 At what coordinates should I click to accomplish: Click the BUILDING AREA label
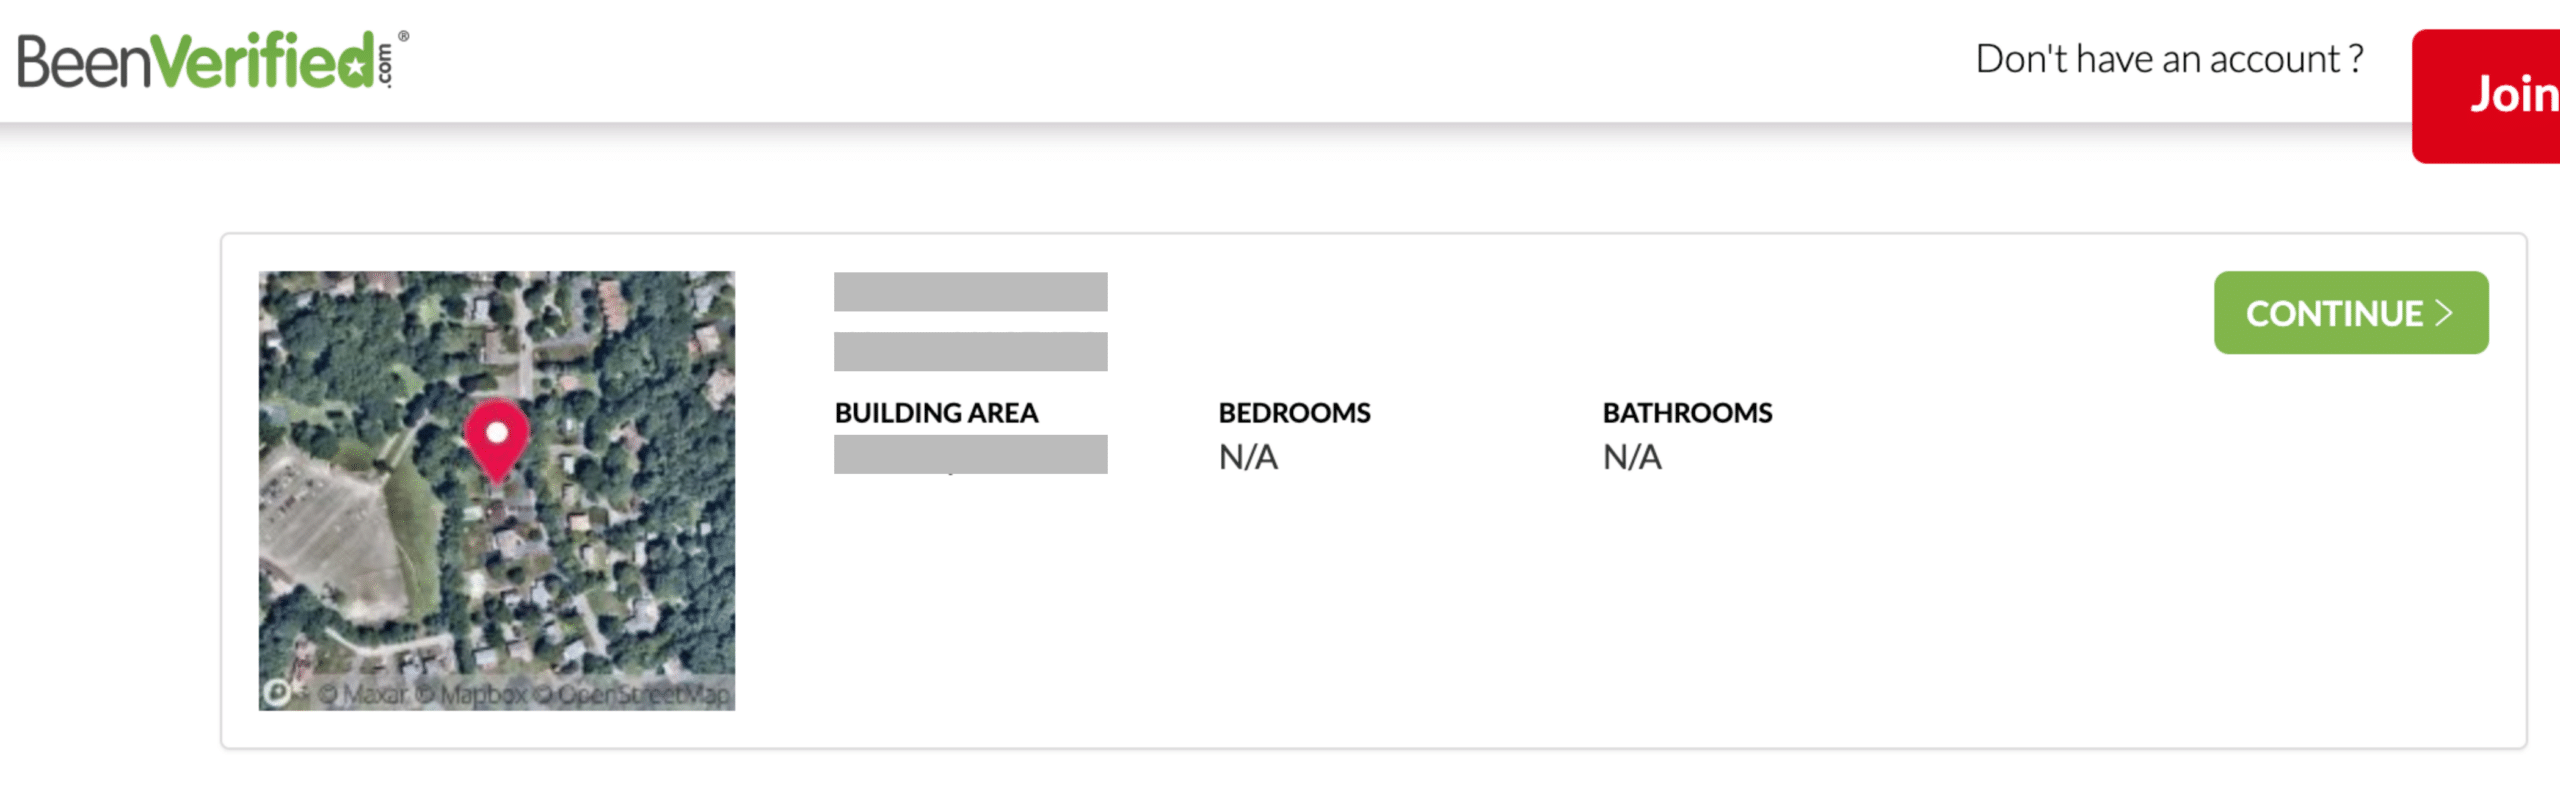[936, 412]
